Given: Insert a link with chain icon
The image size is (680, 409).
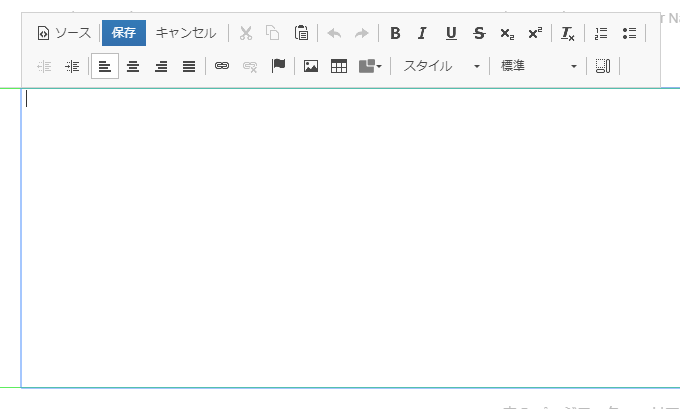Looking at the screenshot, I should tap(222, 66).
